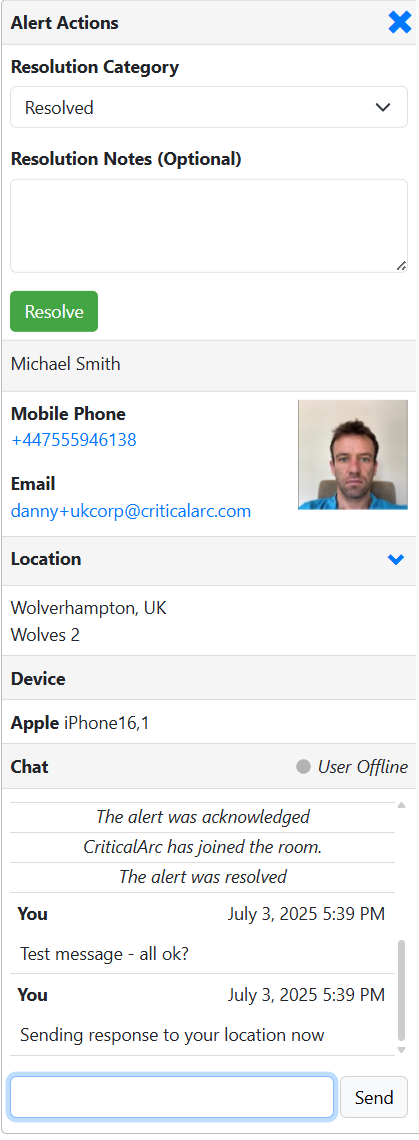The height and width of the screenshot is (1140, 419).
Task: Close the Alert Actions panel
Action: click(x=399, y=23)
